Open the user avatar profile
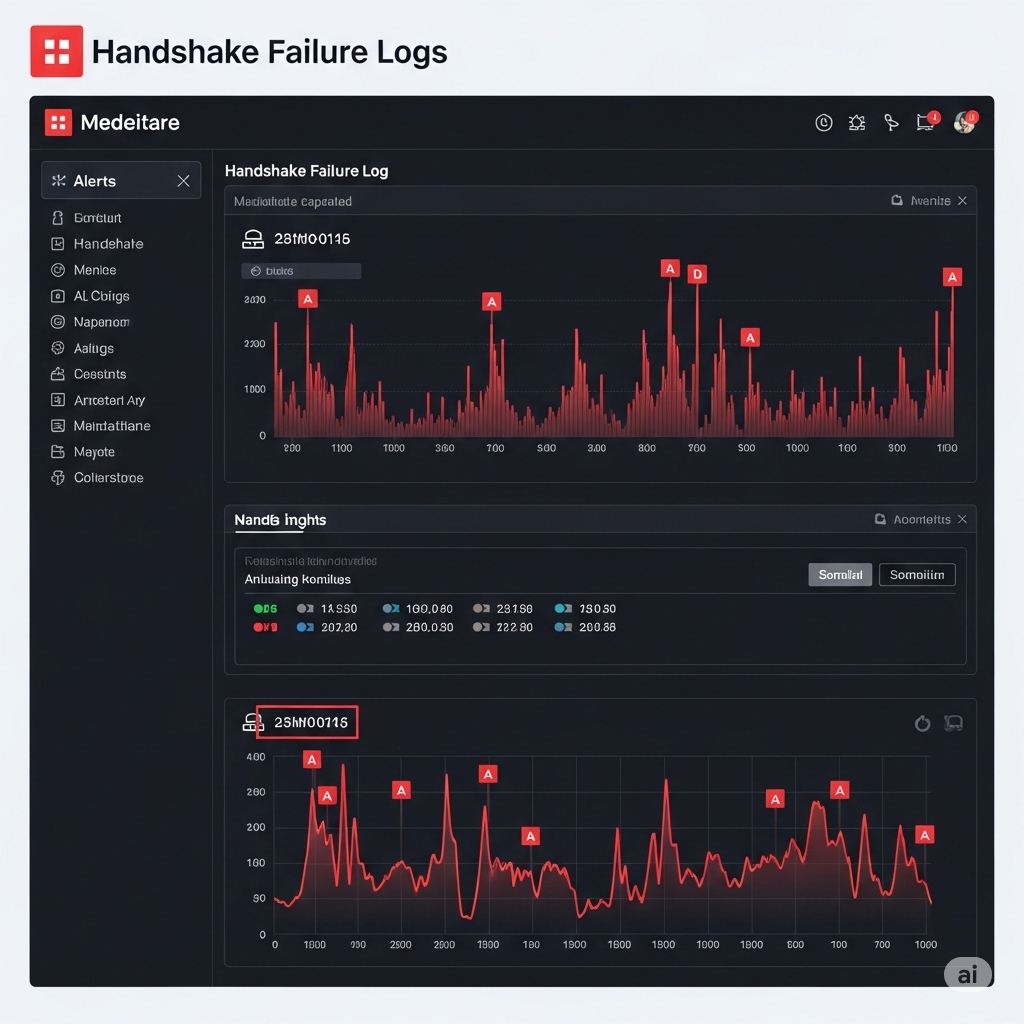 965,121
